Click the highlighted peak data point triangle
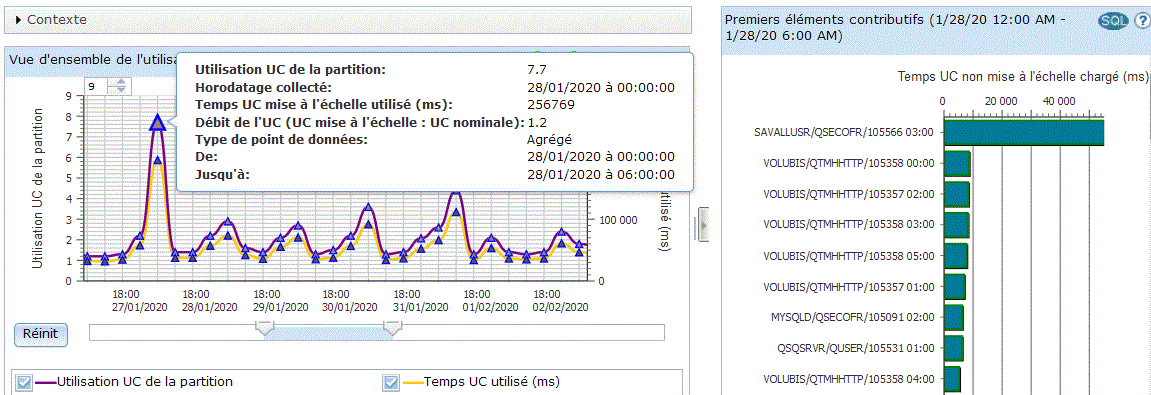 (x=157, y=123)
